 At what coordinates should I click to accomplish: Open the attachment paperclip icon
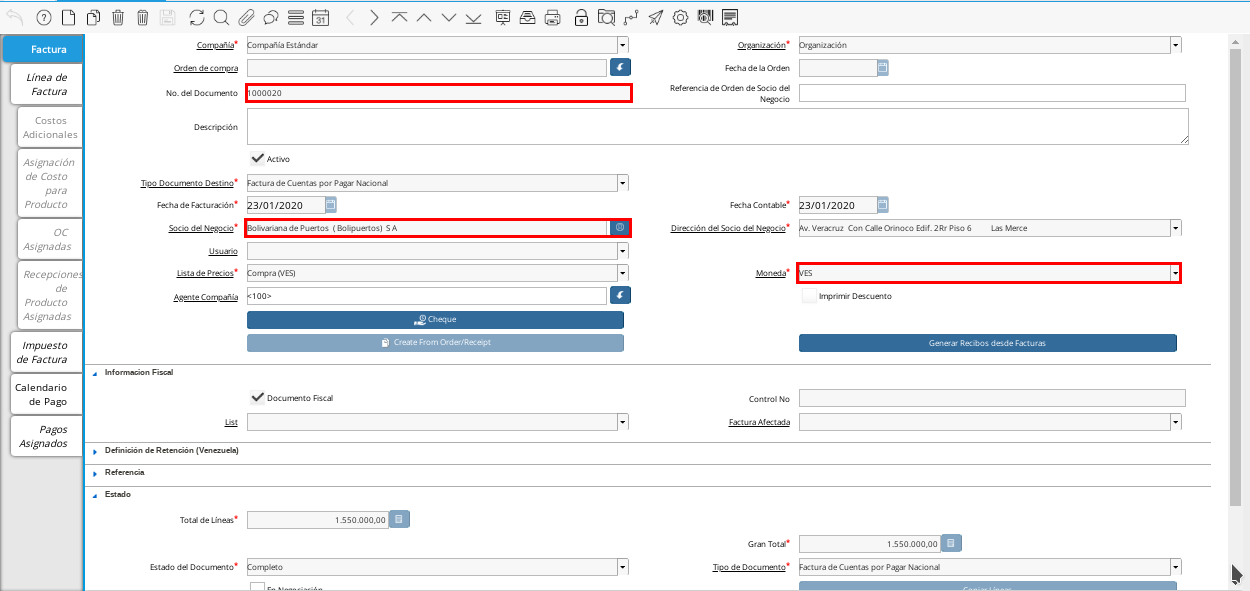click(x=245, y=17)
